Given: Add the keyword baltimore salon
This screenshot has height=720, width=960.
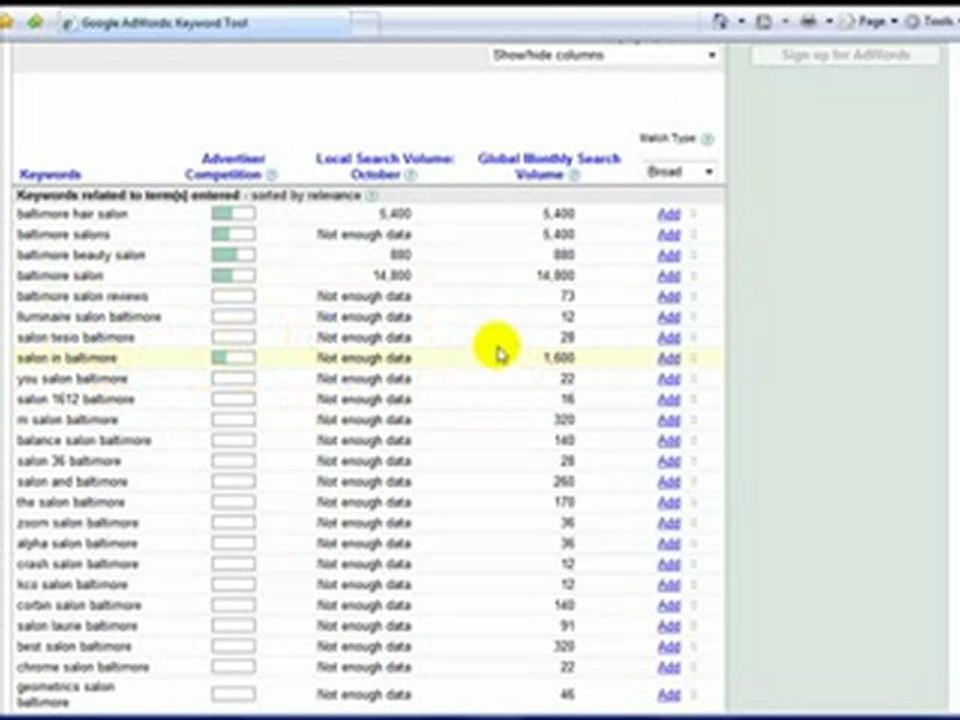Looking at the screenshot, I should (x=669, y=276).
